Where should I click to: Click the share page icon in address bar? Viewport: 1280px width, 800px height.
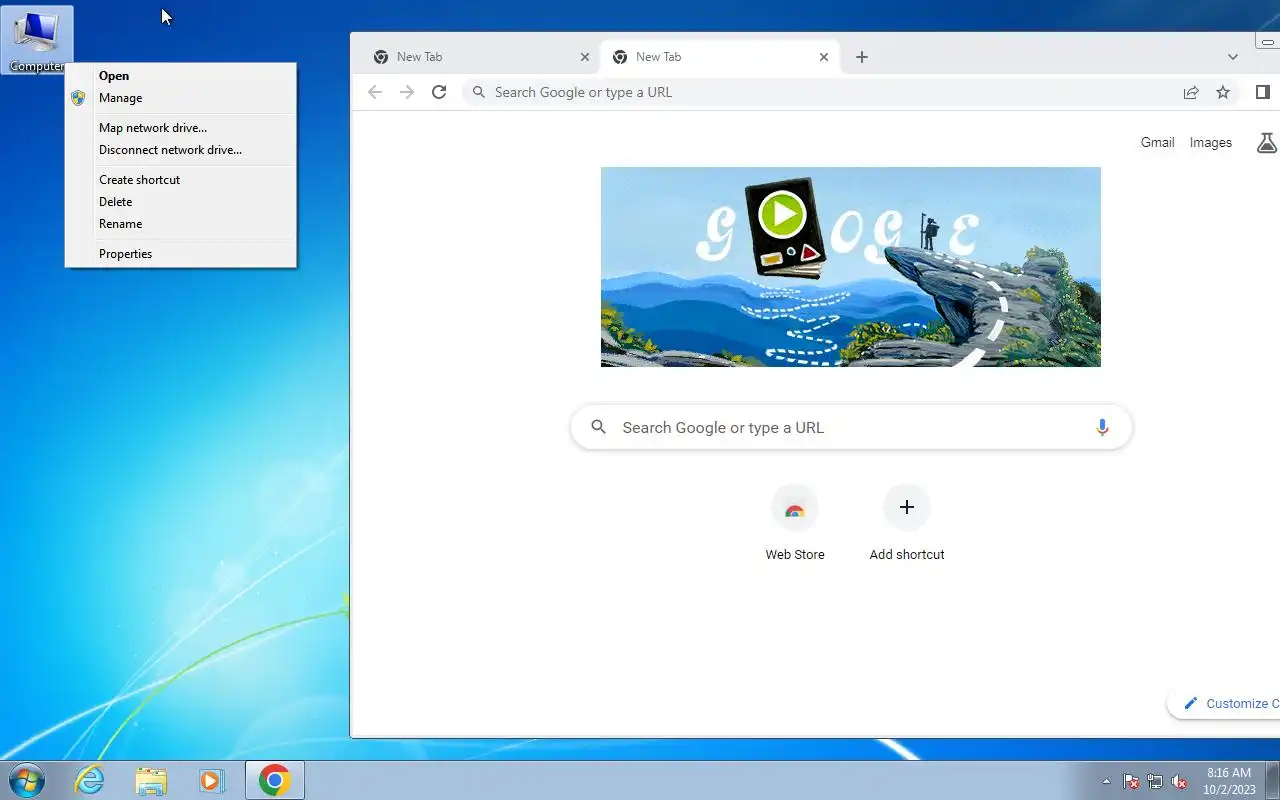1190,92
